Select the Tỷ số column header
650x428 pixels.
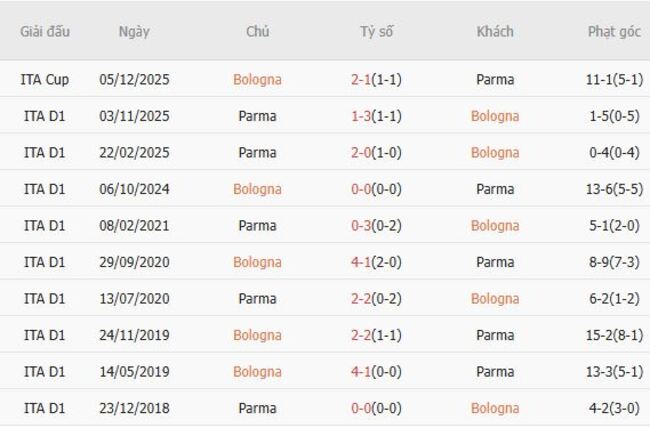click(x=377, y=31)
